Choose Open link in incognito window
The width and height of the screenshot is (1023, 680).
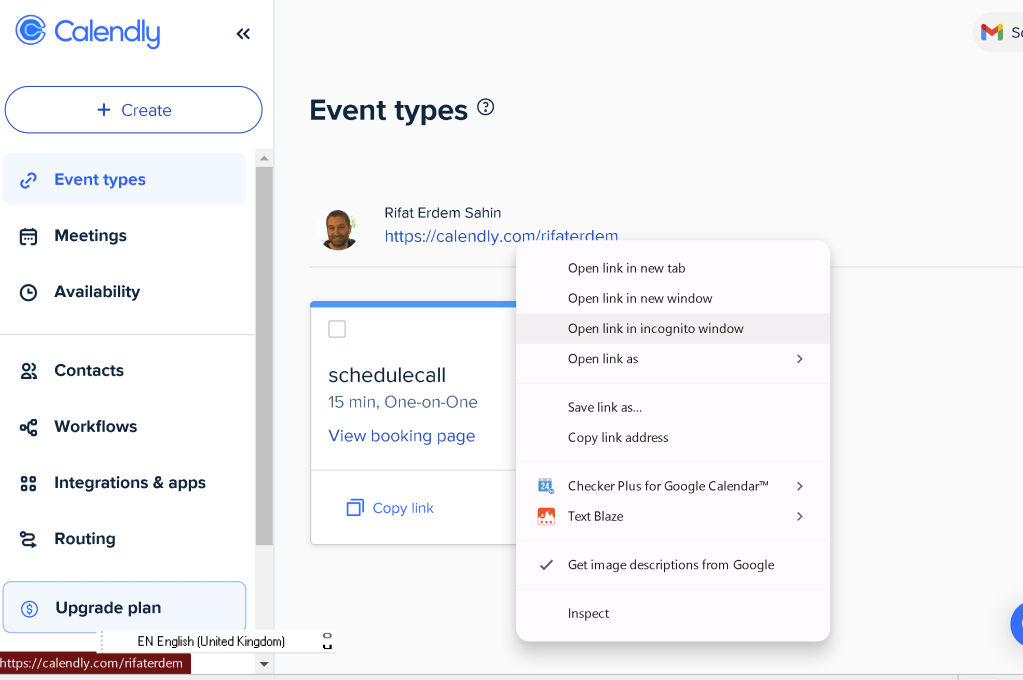[673, 328]
